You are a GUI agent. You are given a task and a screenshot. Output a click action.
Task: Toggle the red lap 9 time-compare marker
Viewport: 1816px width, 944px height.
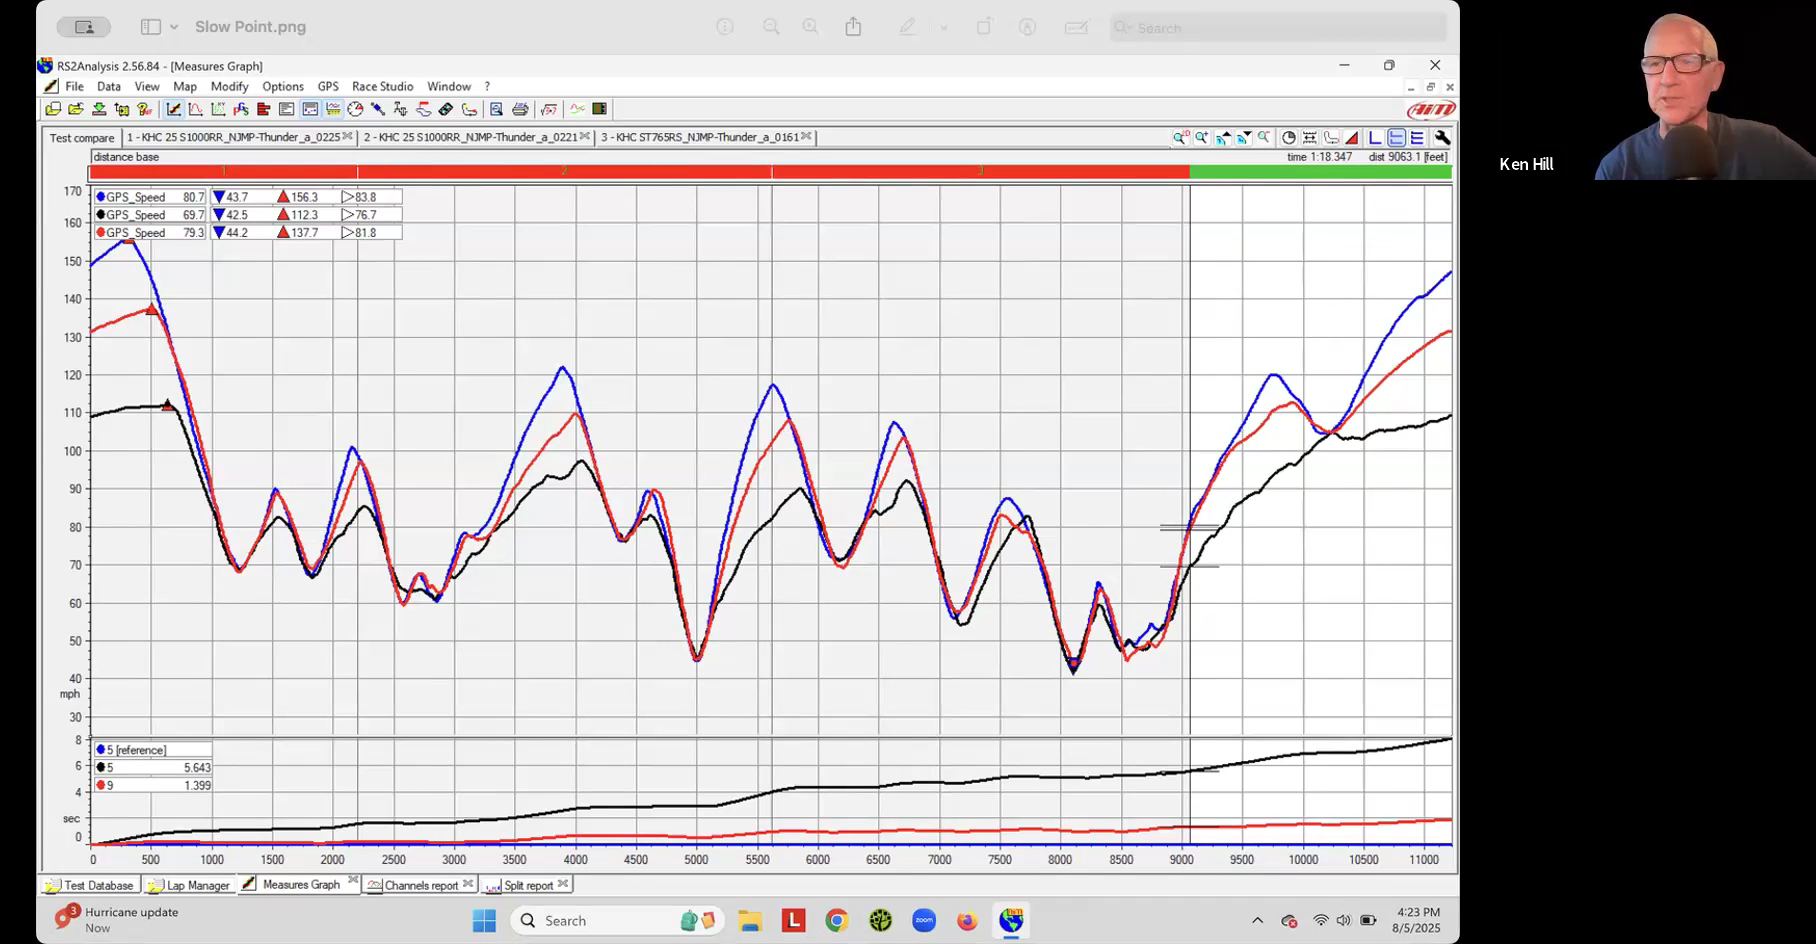coord(101,785)
